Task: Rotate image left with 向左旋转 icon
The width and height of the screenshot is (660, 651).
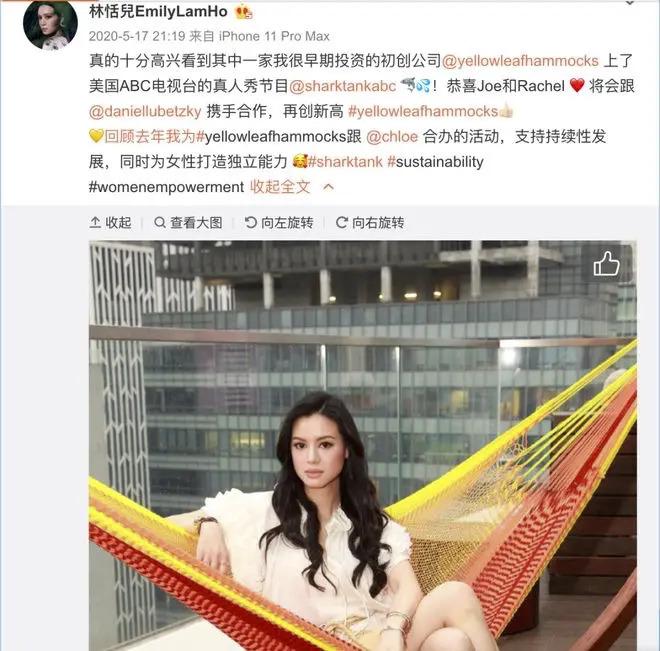Action: coord(251,222)
